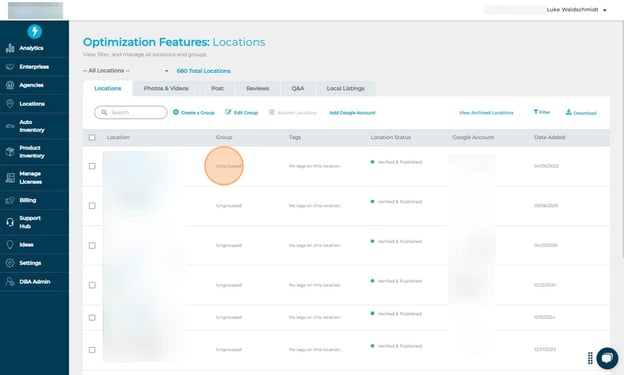Click into the location Search field
This screenshot has height=375, width=624.
131,113
